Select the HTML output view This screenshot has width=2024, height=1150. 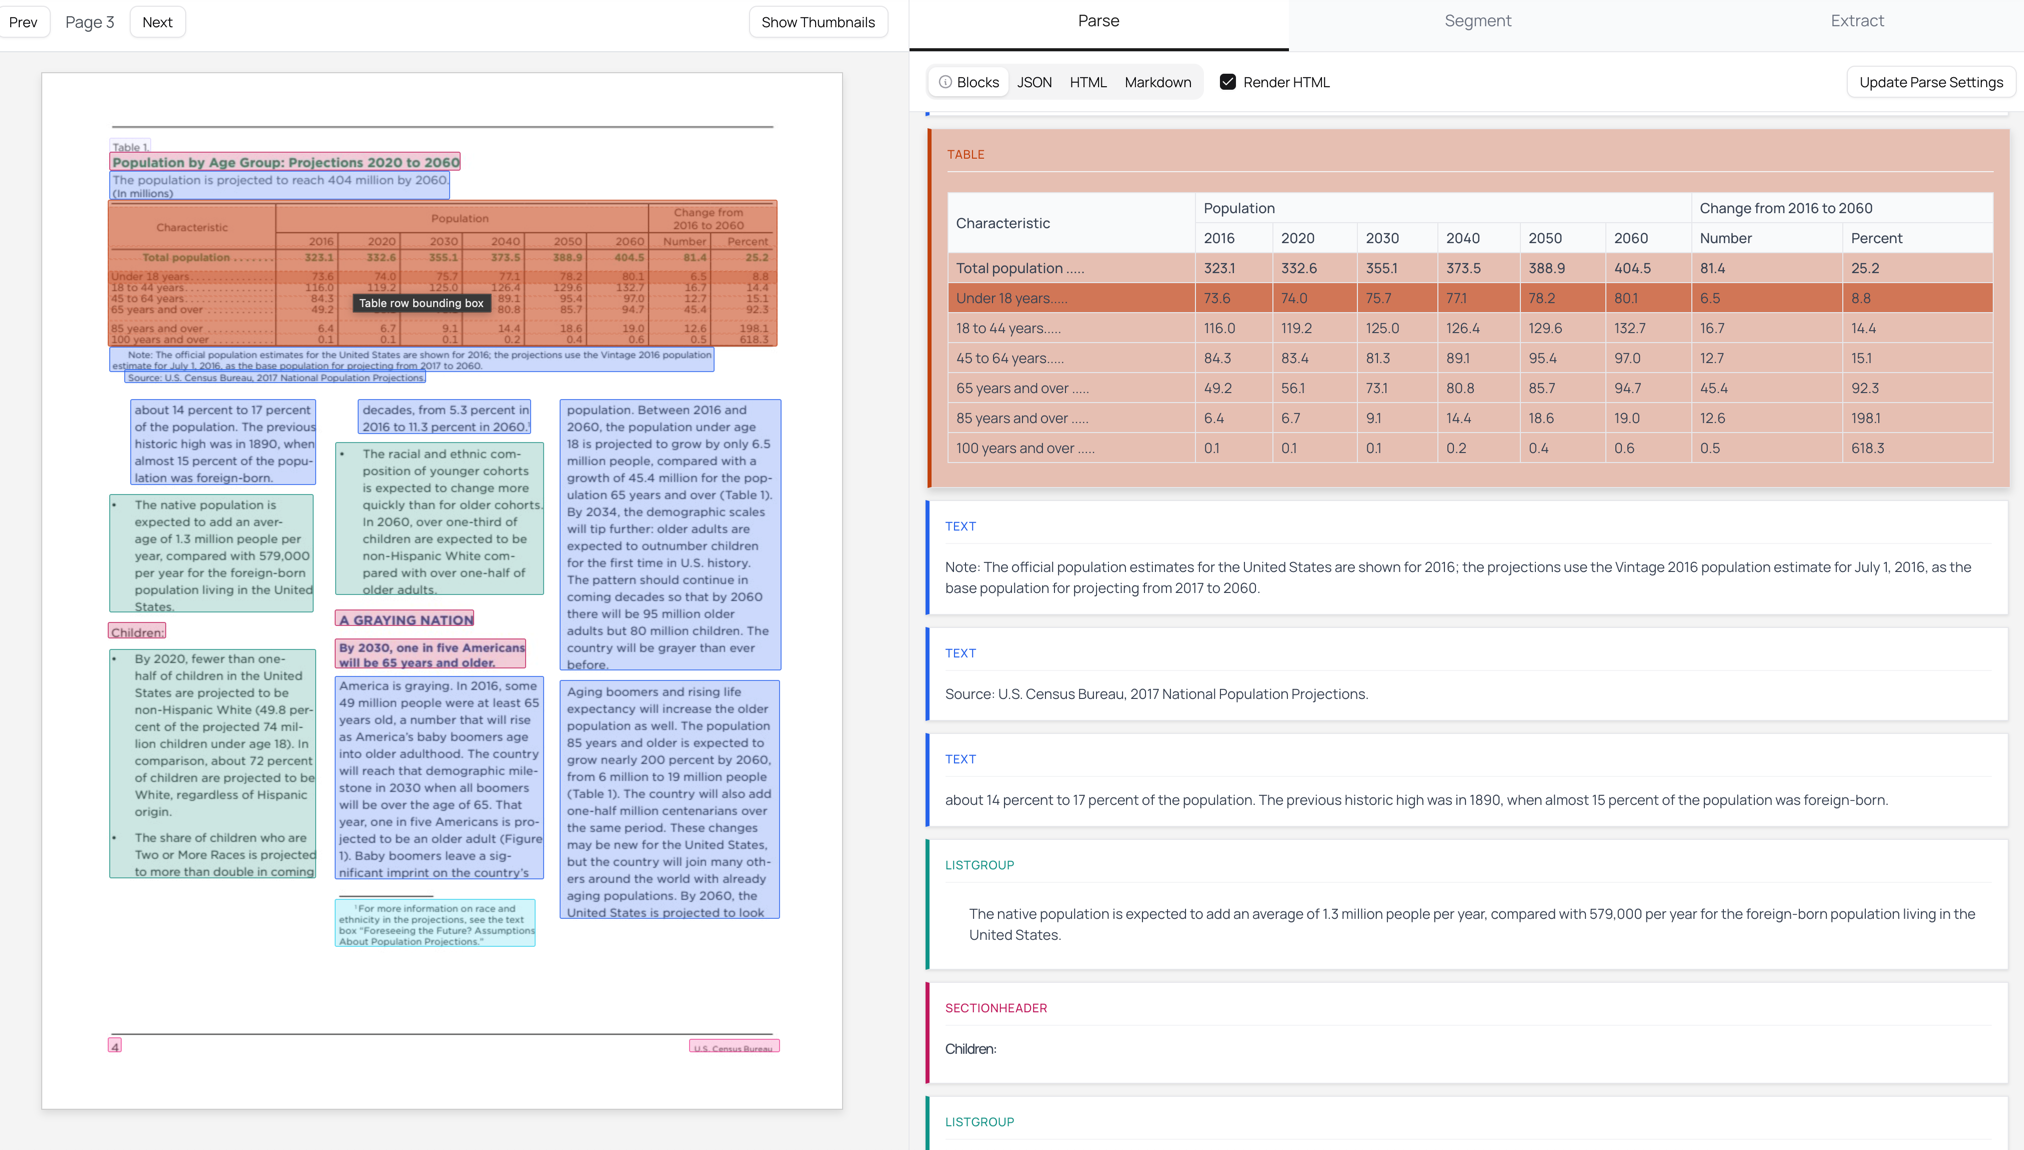tap(1088, 82)
